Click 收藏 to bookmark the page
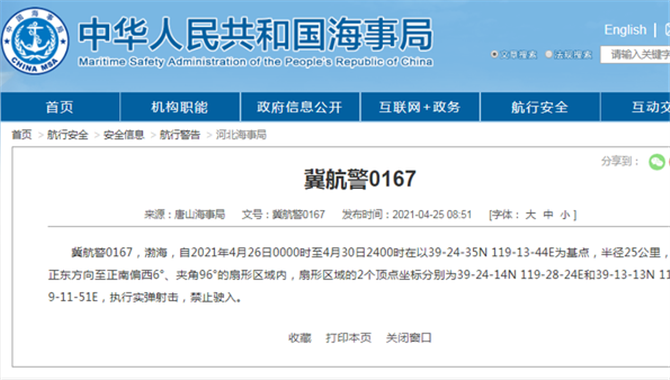This screenshot has height=380, width=670. click(x=300, y=338)
